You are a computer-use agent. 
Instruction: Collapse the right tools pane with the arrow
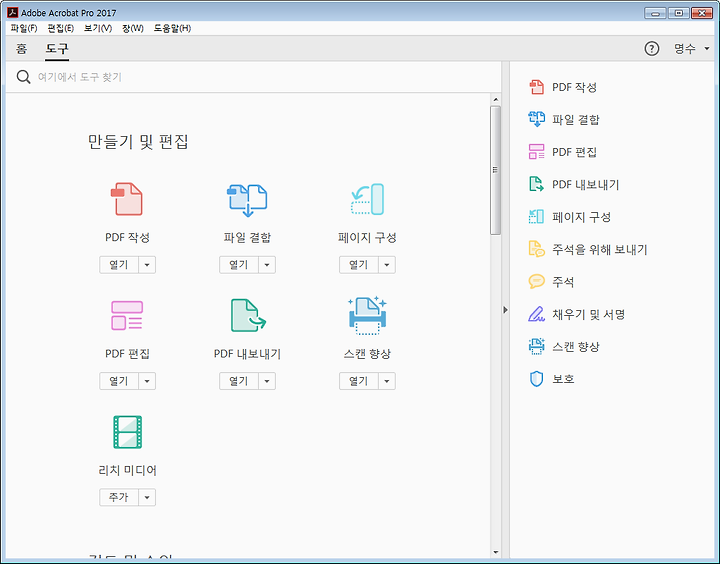click(505, 310)
